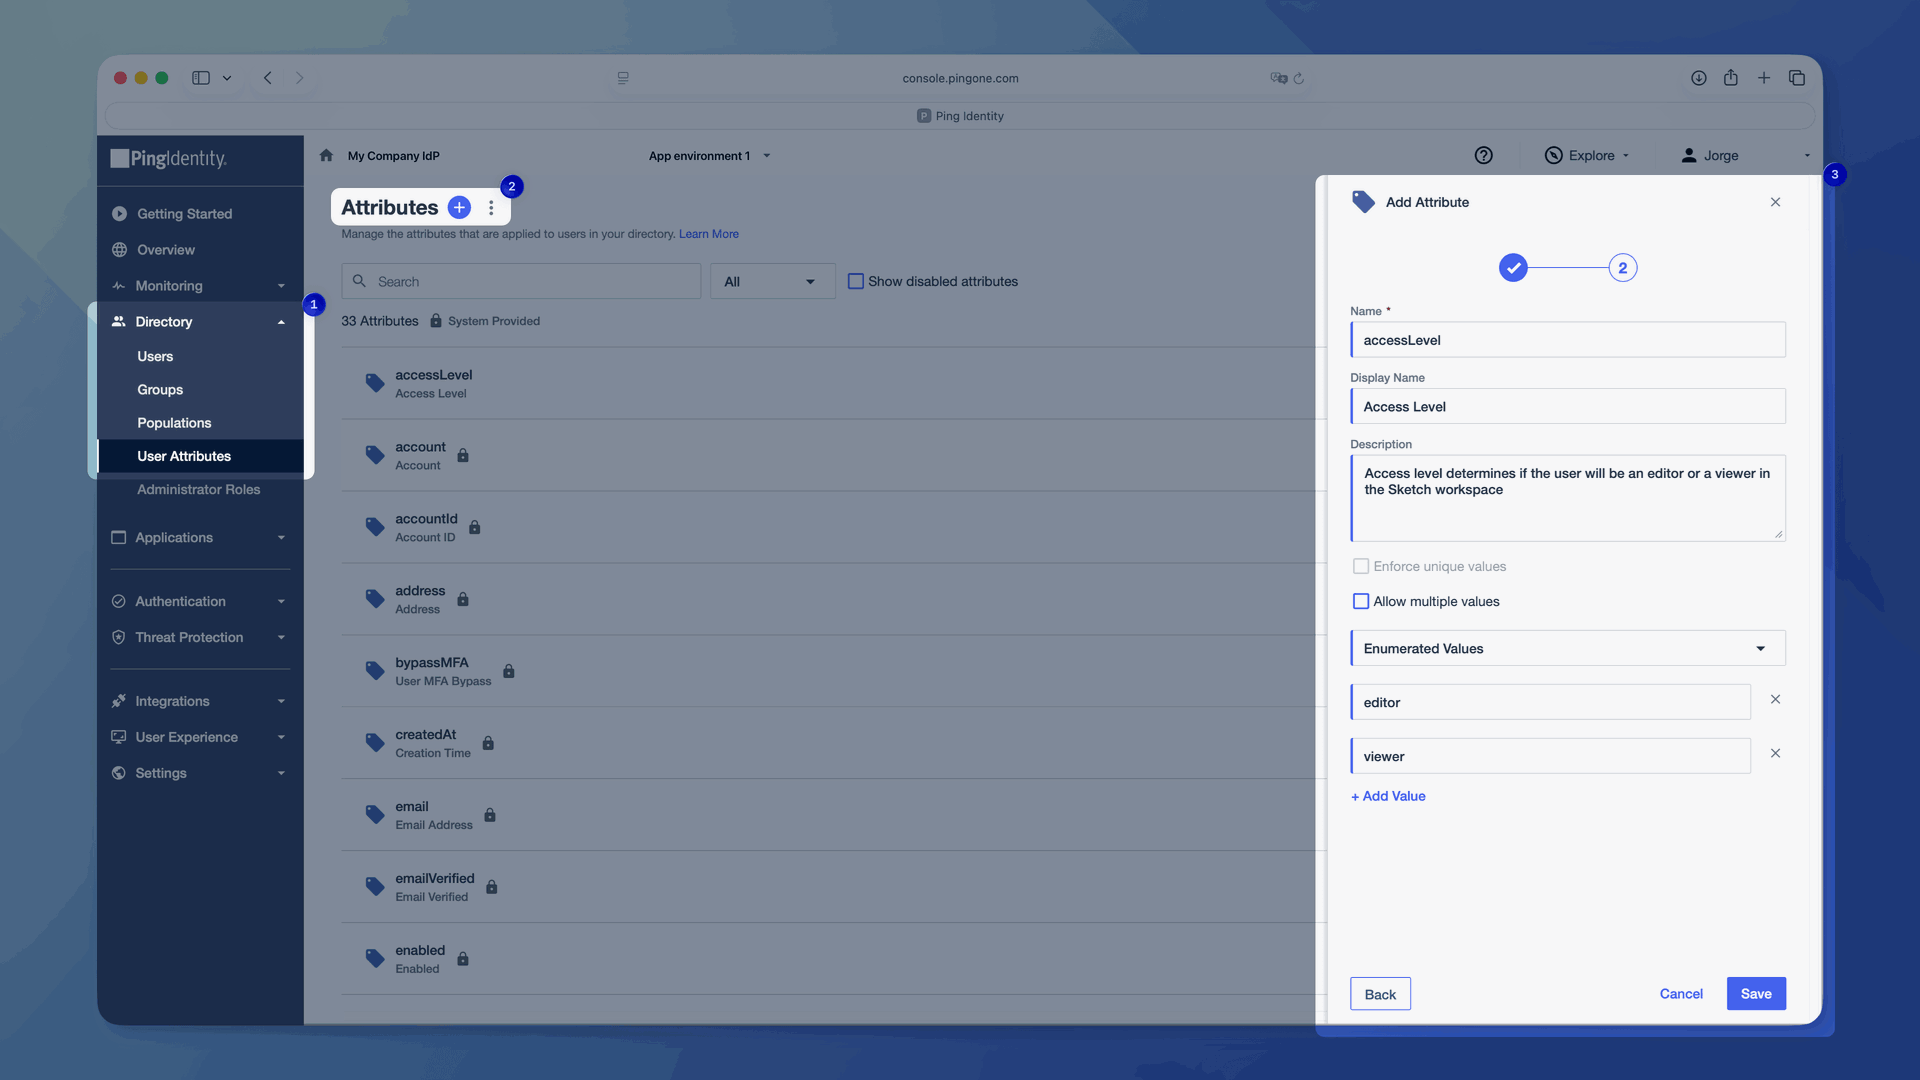Click the My Company IdP breadcrumb
The height and width of the screenshot is (1080, 1920).
pos(394,155)
